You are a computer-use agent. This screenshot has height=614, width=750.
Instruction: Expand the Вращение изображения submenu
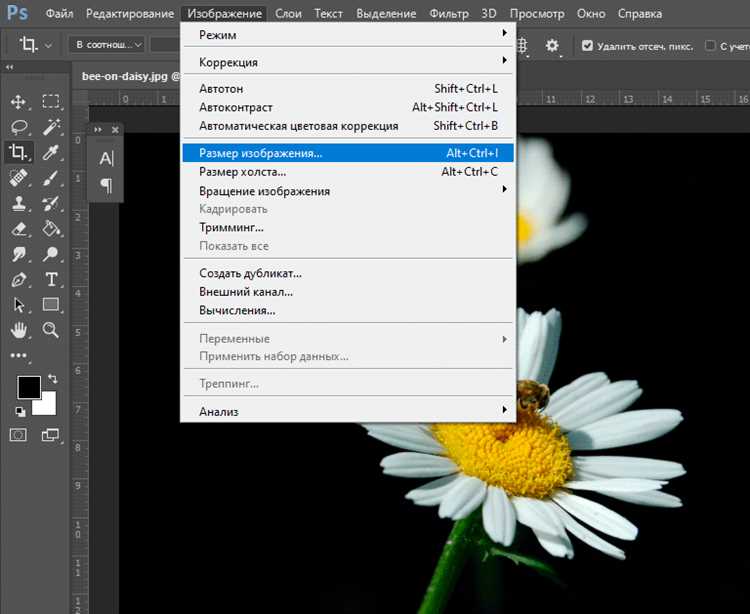348,191
